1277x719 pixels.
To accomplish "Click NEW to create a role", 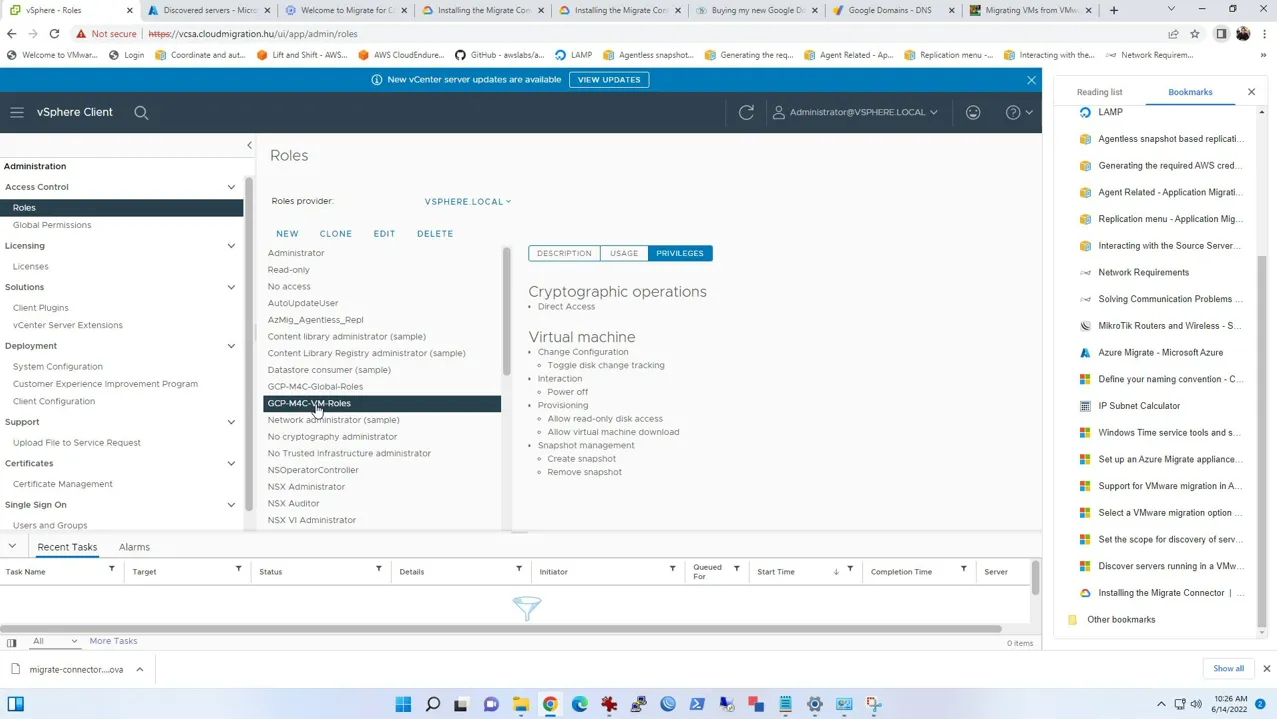I will (287, 234).
